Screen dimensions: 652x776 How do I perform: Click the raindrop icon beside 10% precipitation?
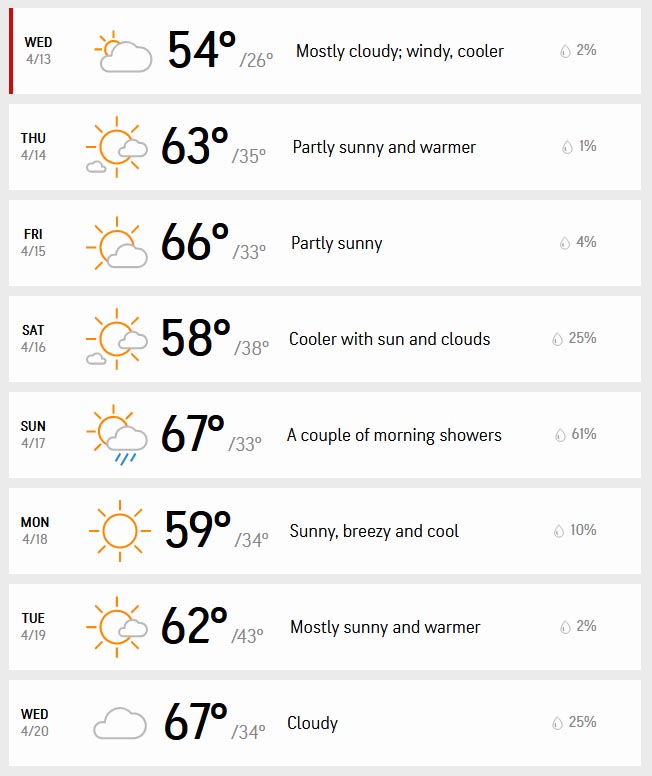click(x=558, y=531)
